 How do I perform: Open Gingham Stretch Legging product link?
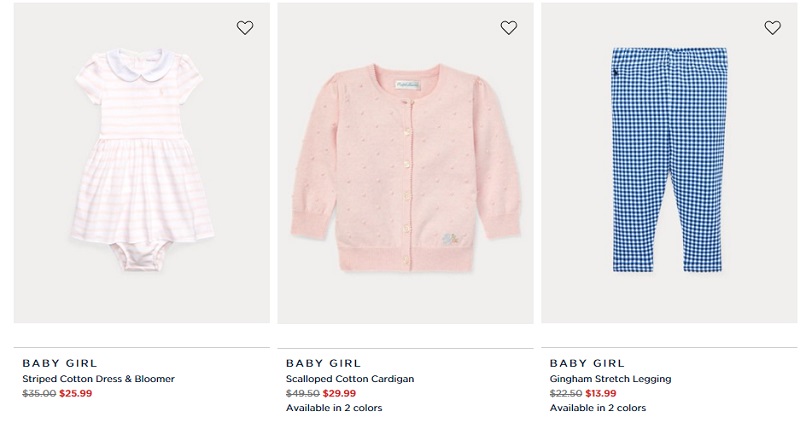pos(610,379)
